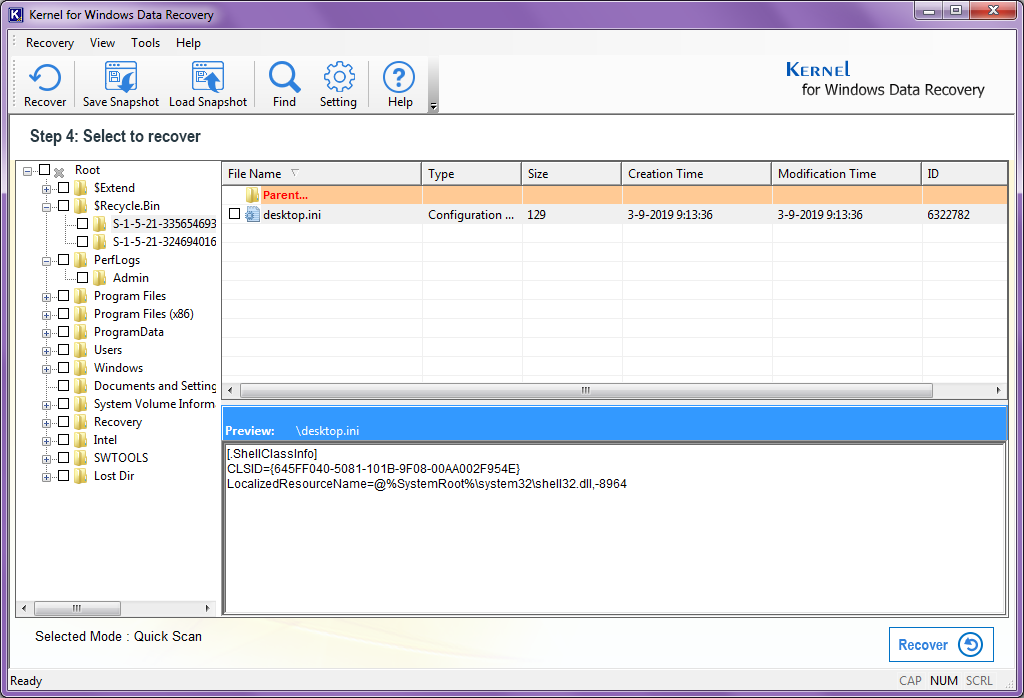1024x698 pixels.
Task: Expand the System Volume Information node
Action: pyautogui.click(x=46, y=405)
